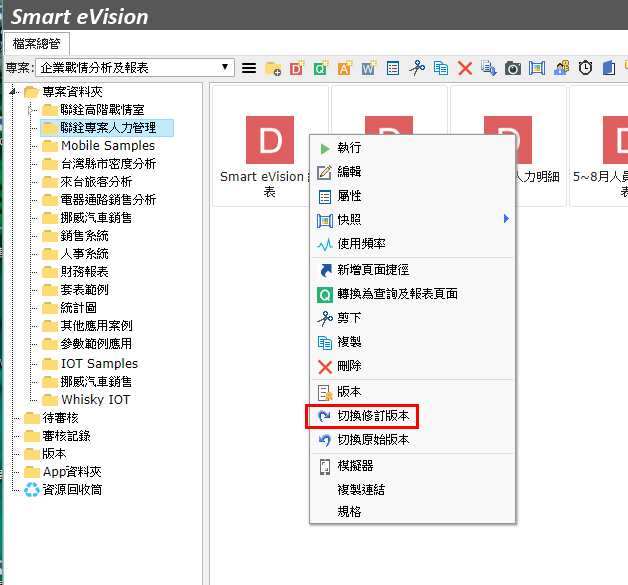Open the Whisky IOT folder
Image resolution: width=628 pixels, height=585 pixels.
95,400
